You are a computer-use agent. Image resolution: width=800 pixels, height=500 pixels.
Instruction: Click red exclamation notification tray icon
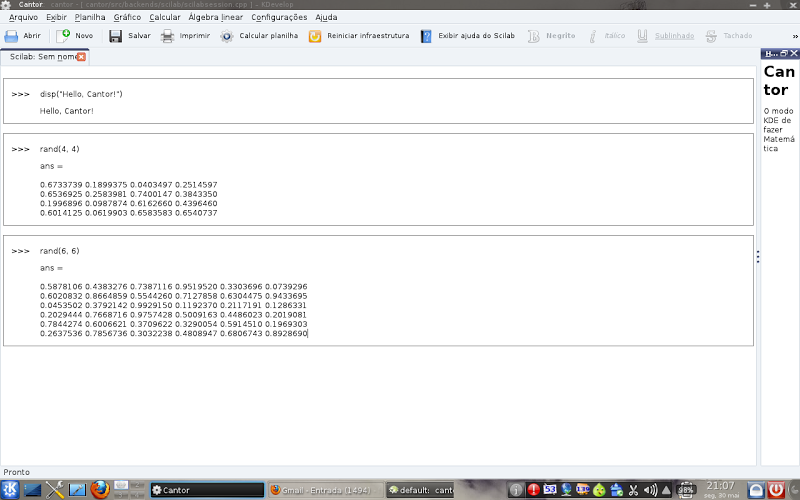point(533,490)
